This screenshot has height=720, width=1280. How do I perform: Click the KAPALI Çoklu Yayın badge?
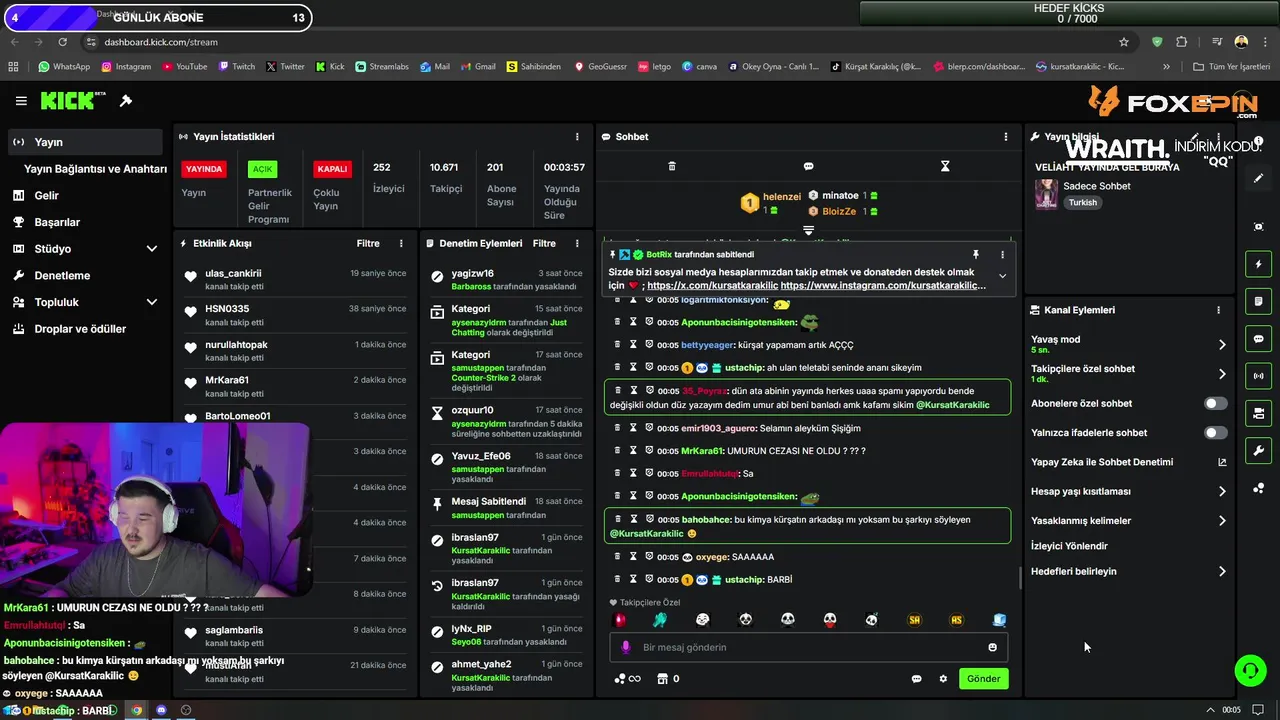point(332,169)
